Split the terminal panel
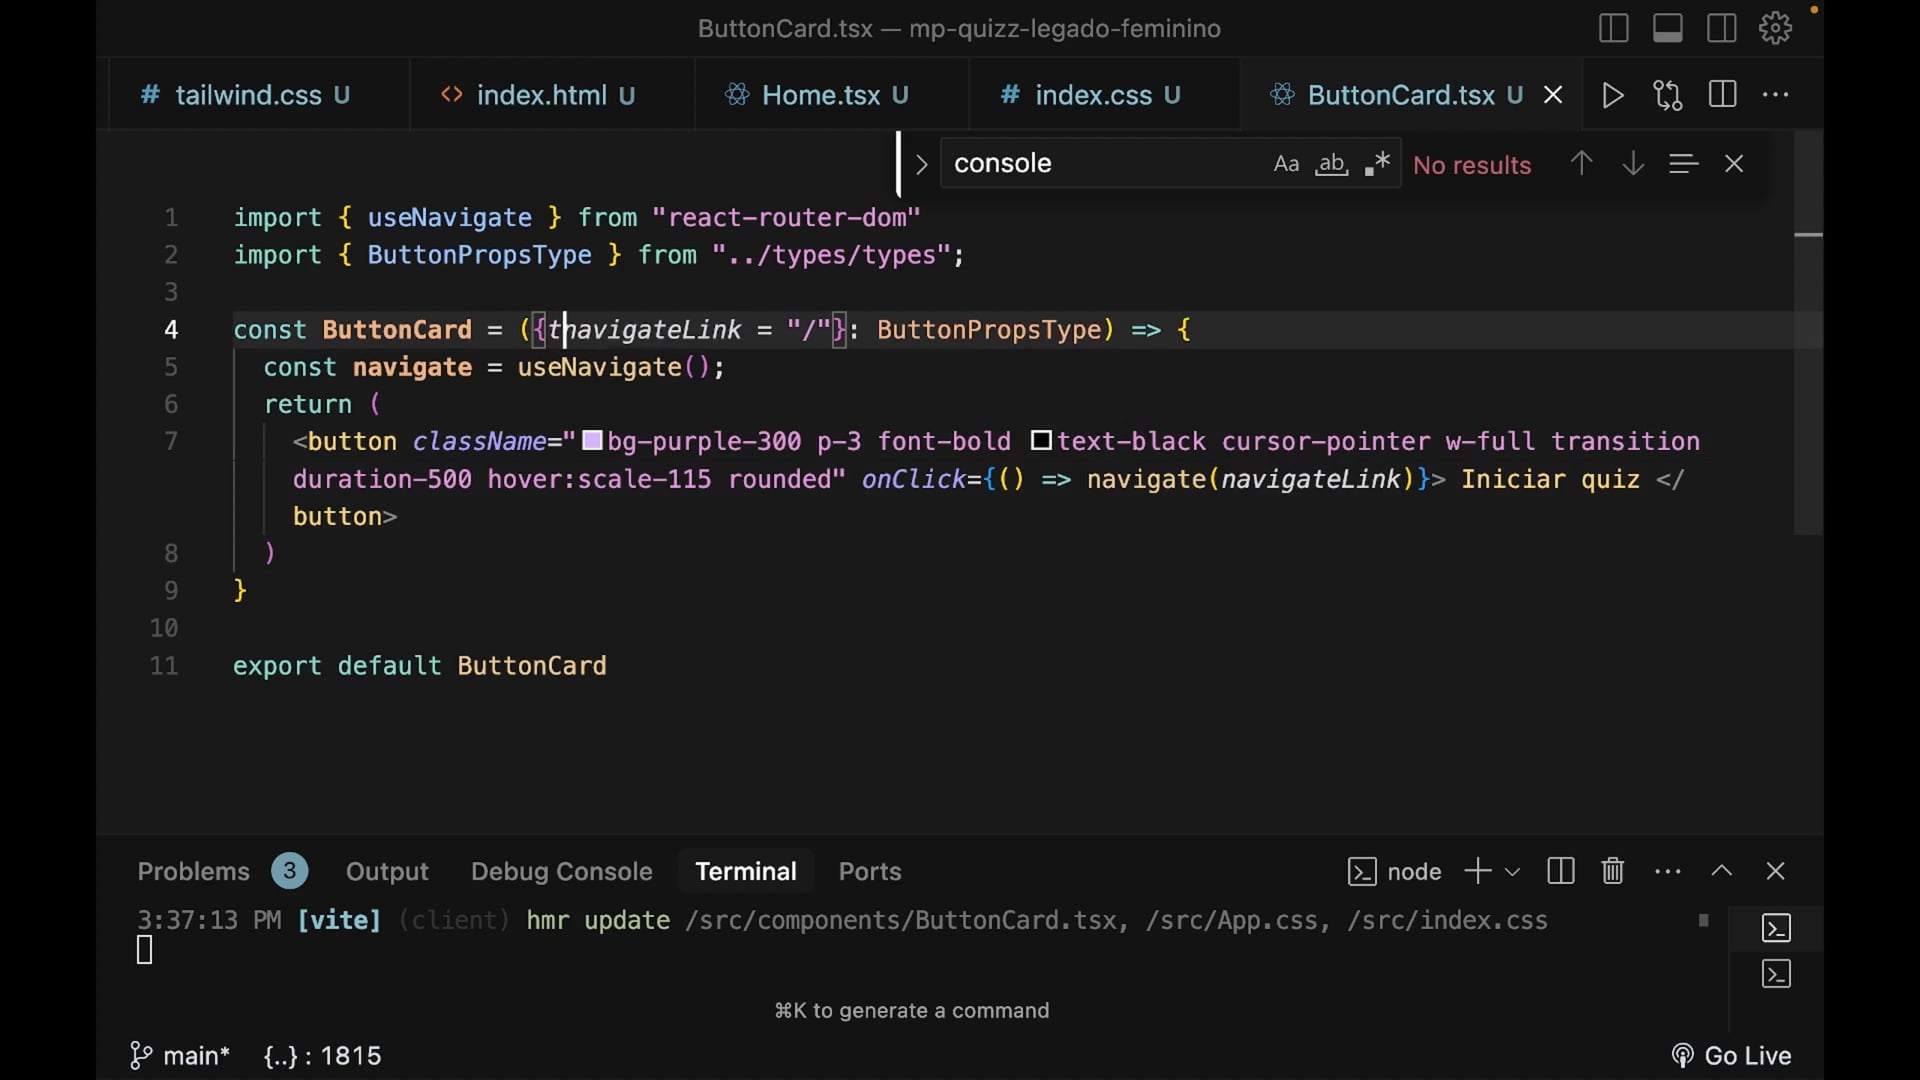The image size is (1920, 1080). (x=1560, y=871)
